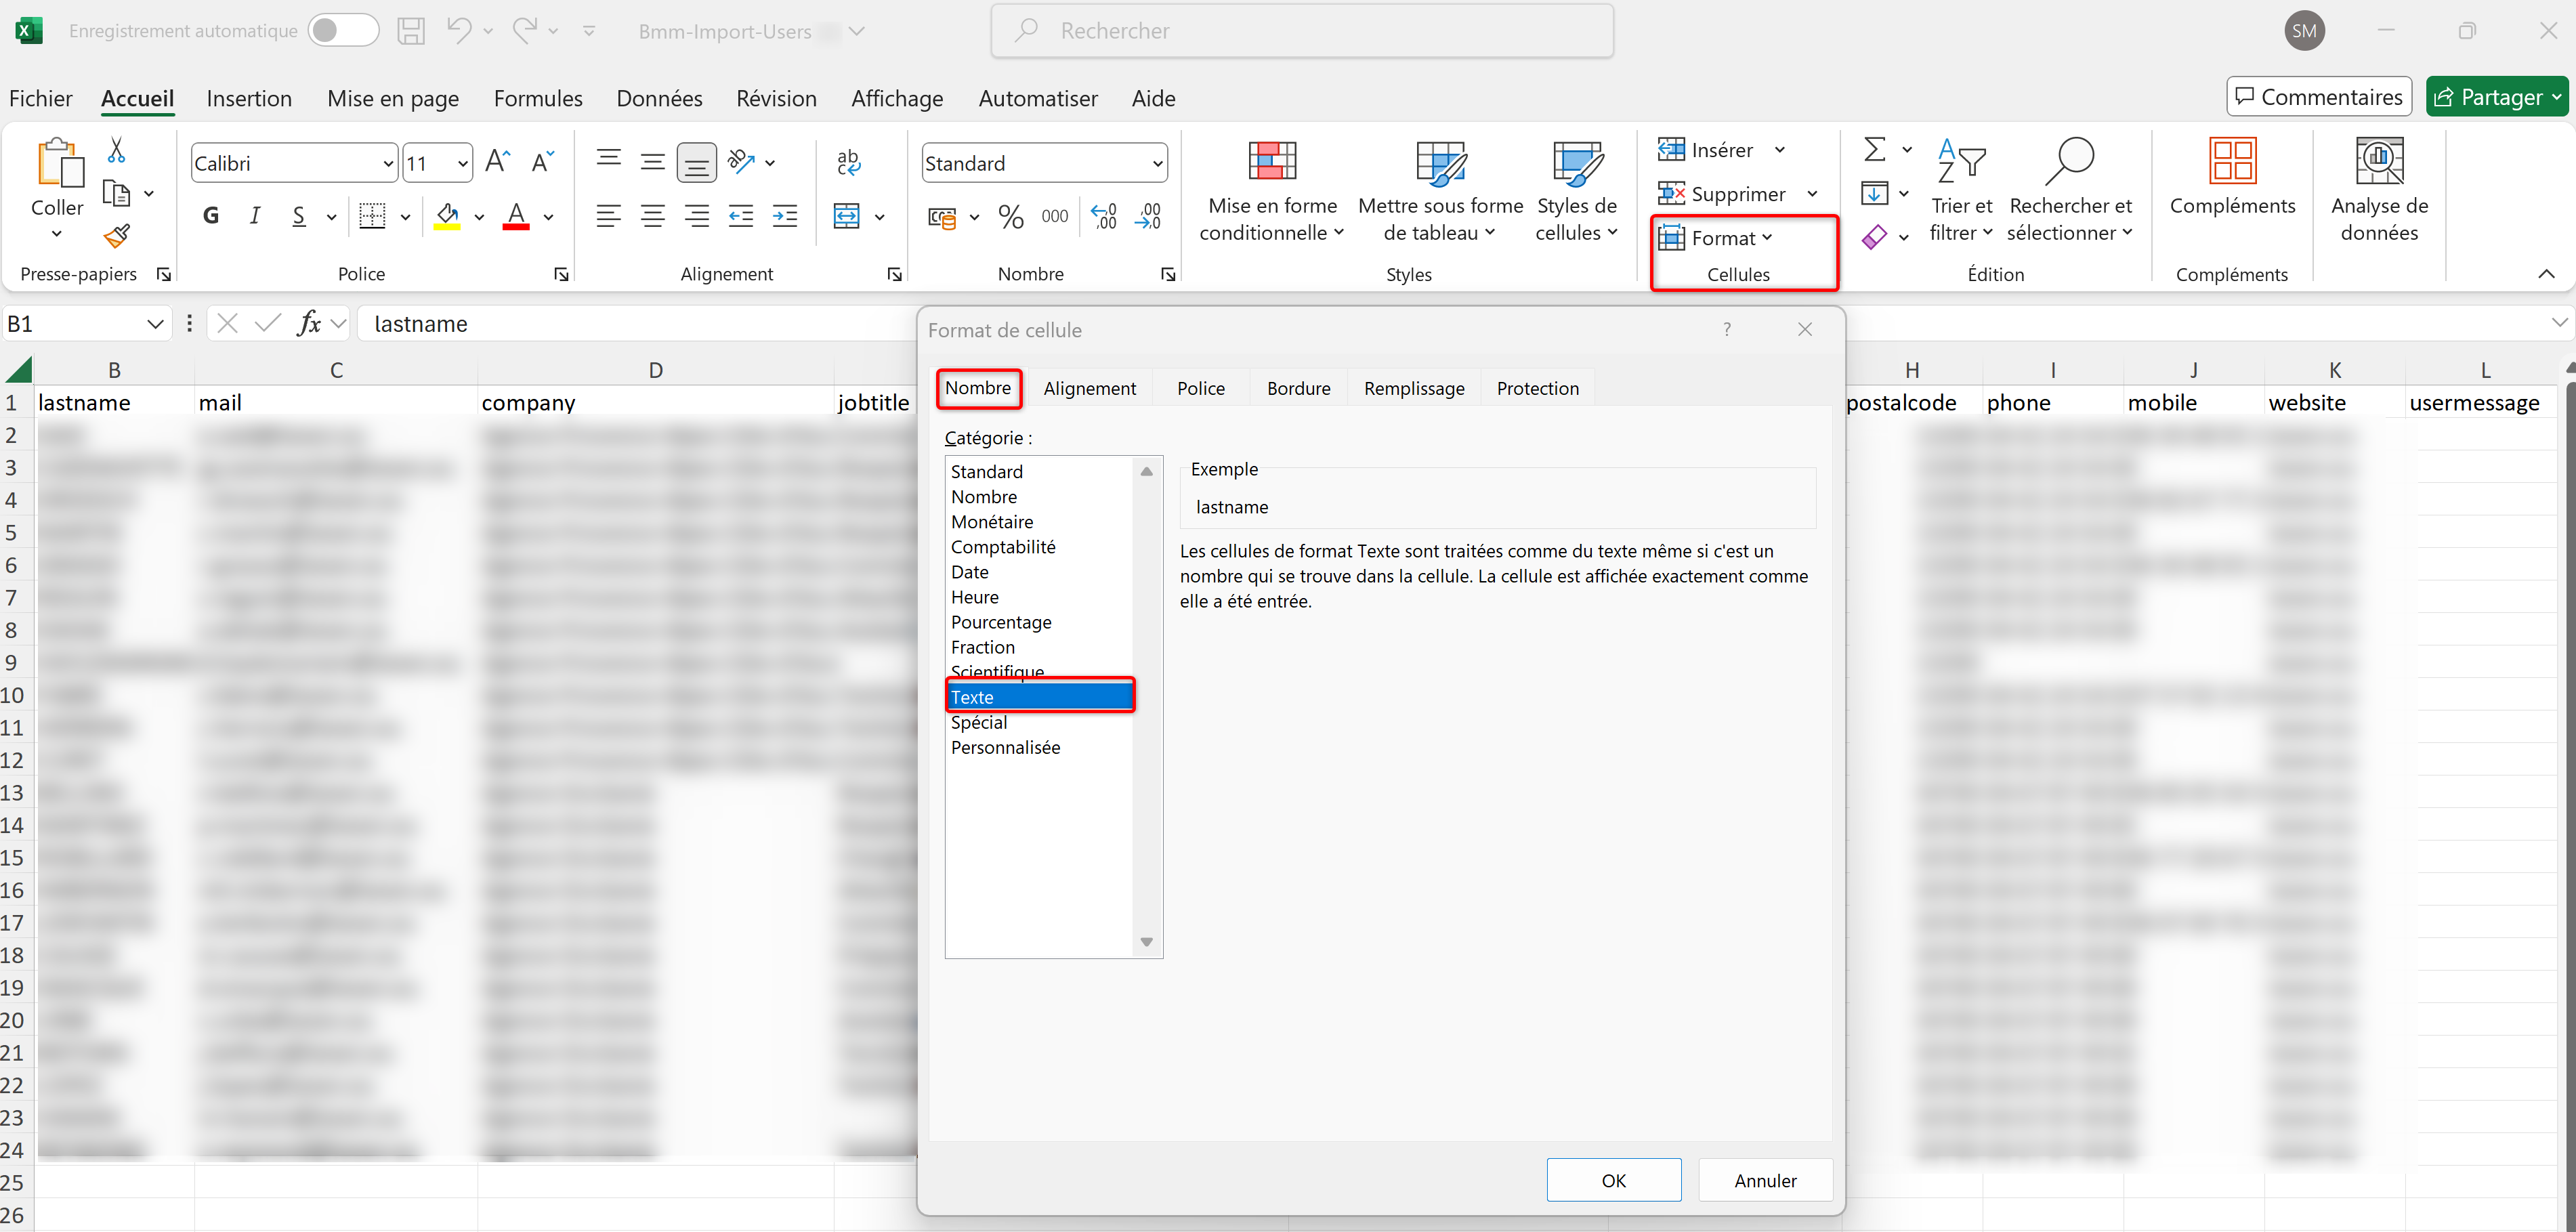Screen dimensions: 2576x1232
Task: Select Date in the Catégorie list
Action: point(969,572)
